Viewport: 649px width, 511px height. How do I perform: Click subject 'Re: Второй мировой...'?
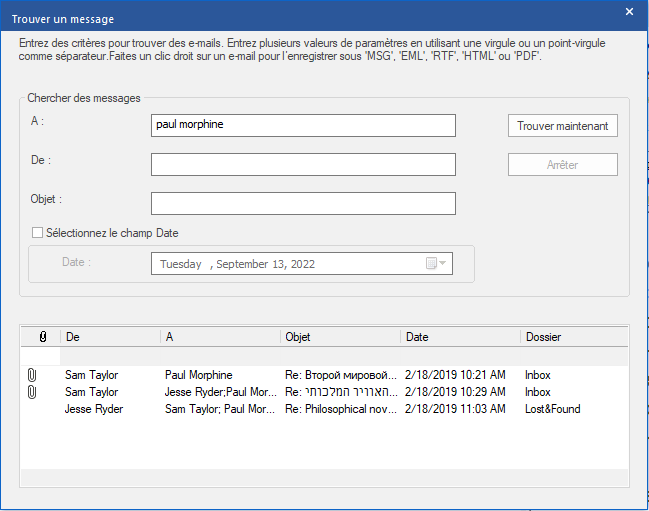tap(341, 375)
